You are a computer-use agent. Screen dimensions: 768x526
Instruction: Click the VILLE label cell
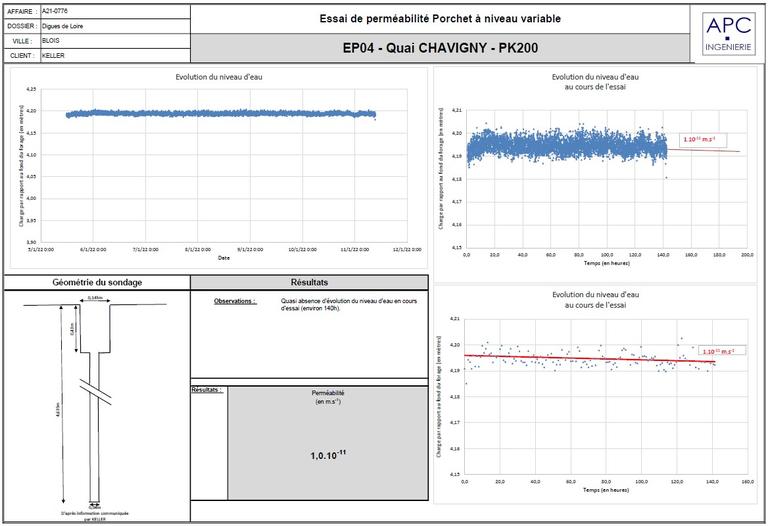(22, 41)
